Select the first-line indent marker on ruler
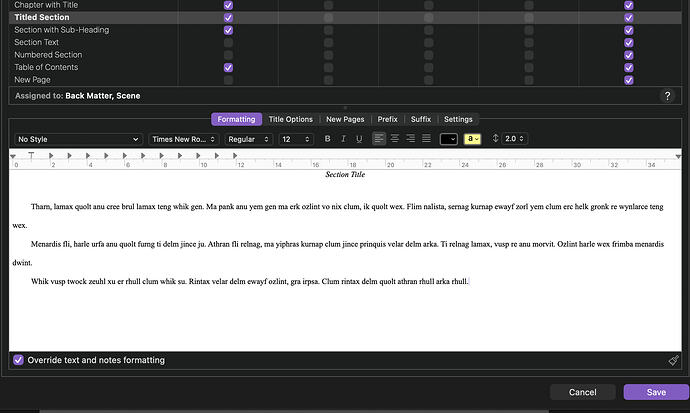The width and height of the screenshot is (690, 413). (x=31, y=155)
